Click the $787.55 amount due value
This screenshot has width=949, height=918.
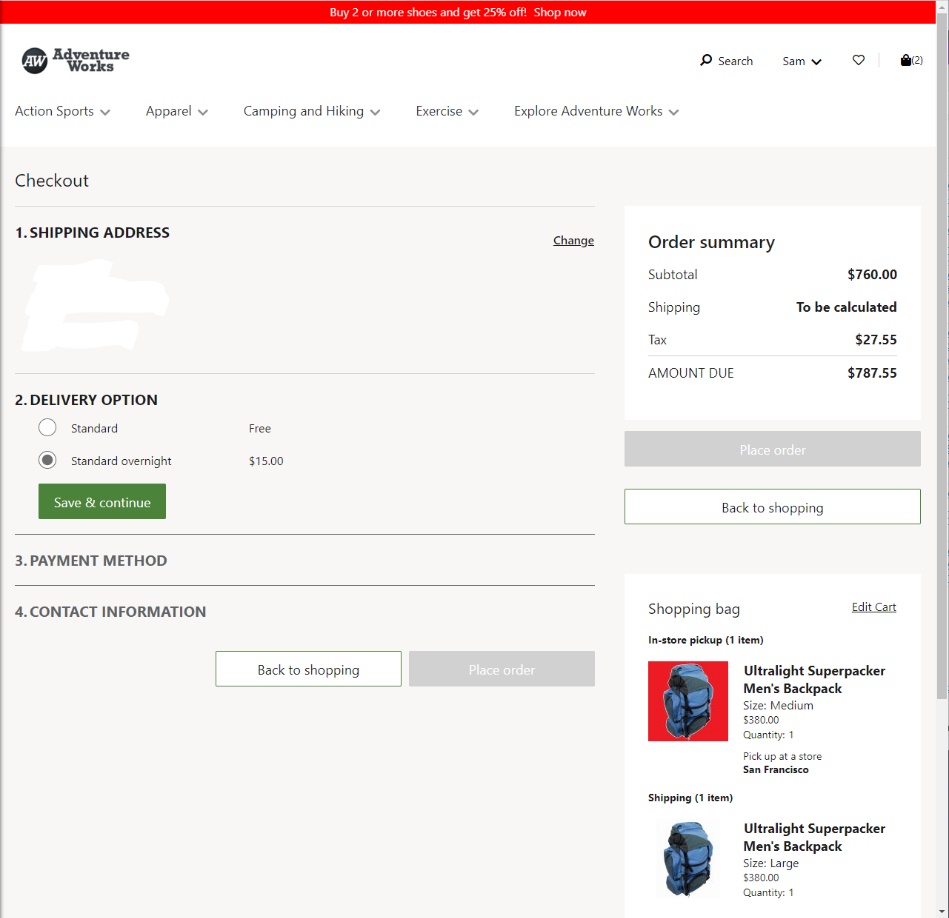872,373
